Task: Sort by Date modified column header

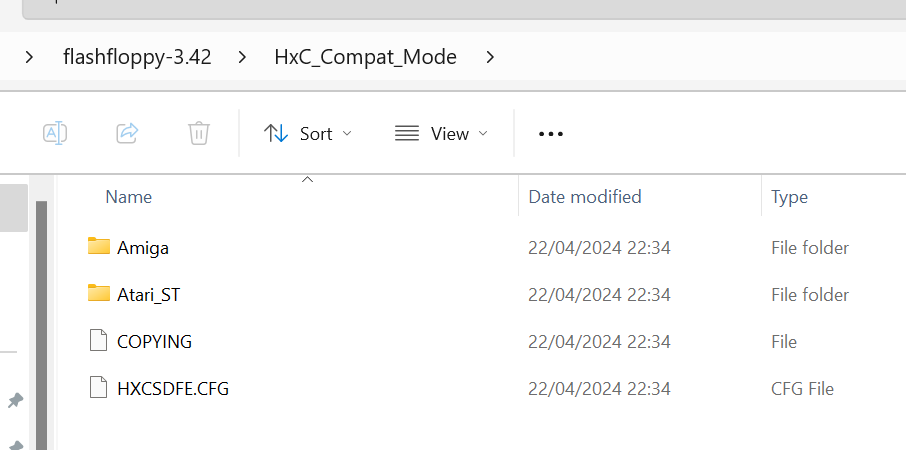Action: click(x=585, y=197)
